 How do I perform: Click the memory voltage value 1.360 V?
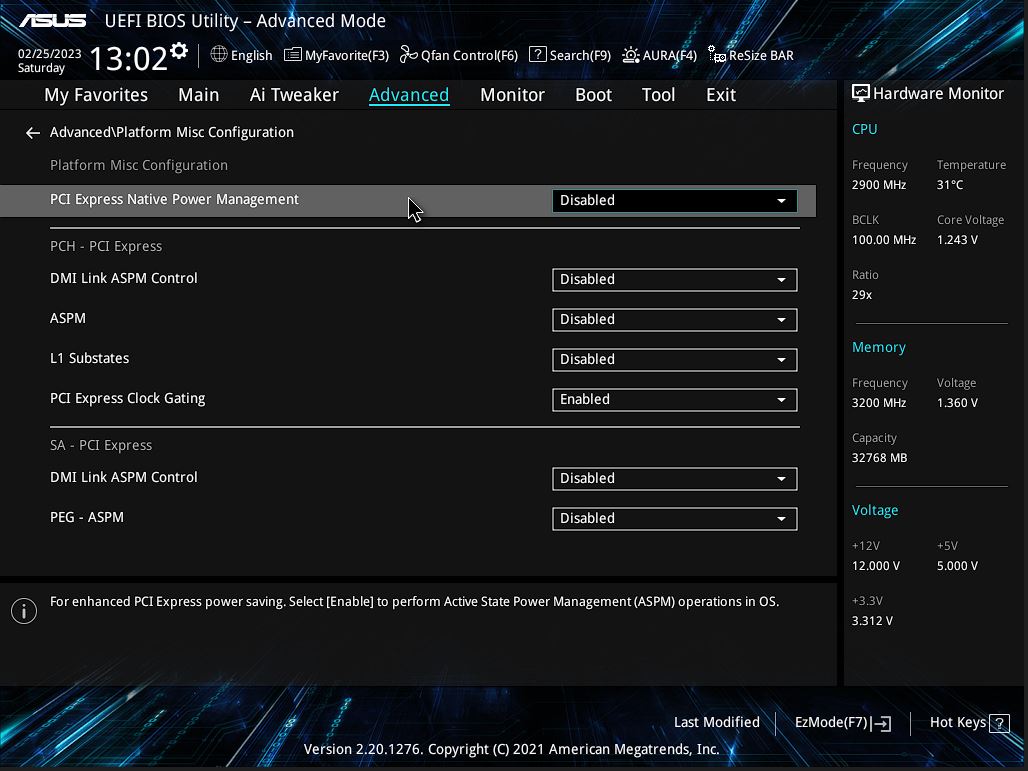point(957,403)
